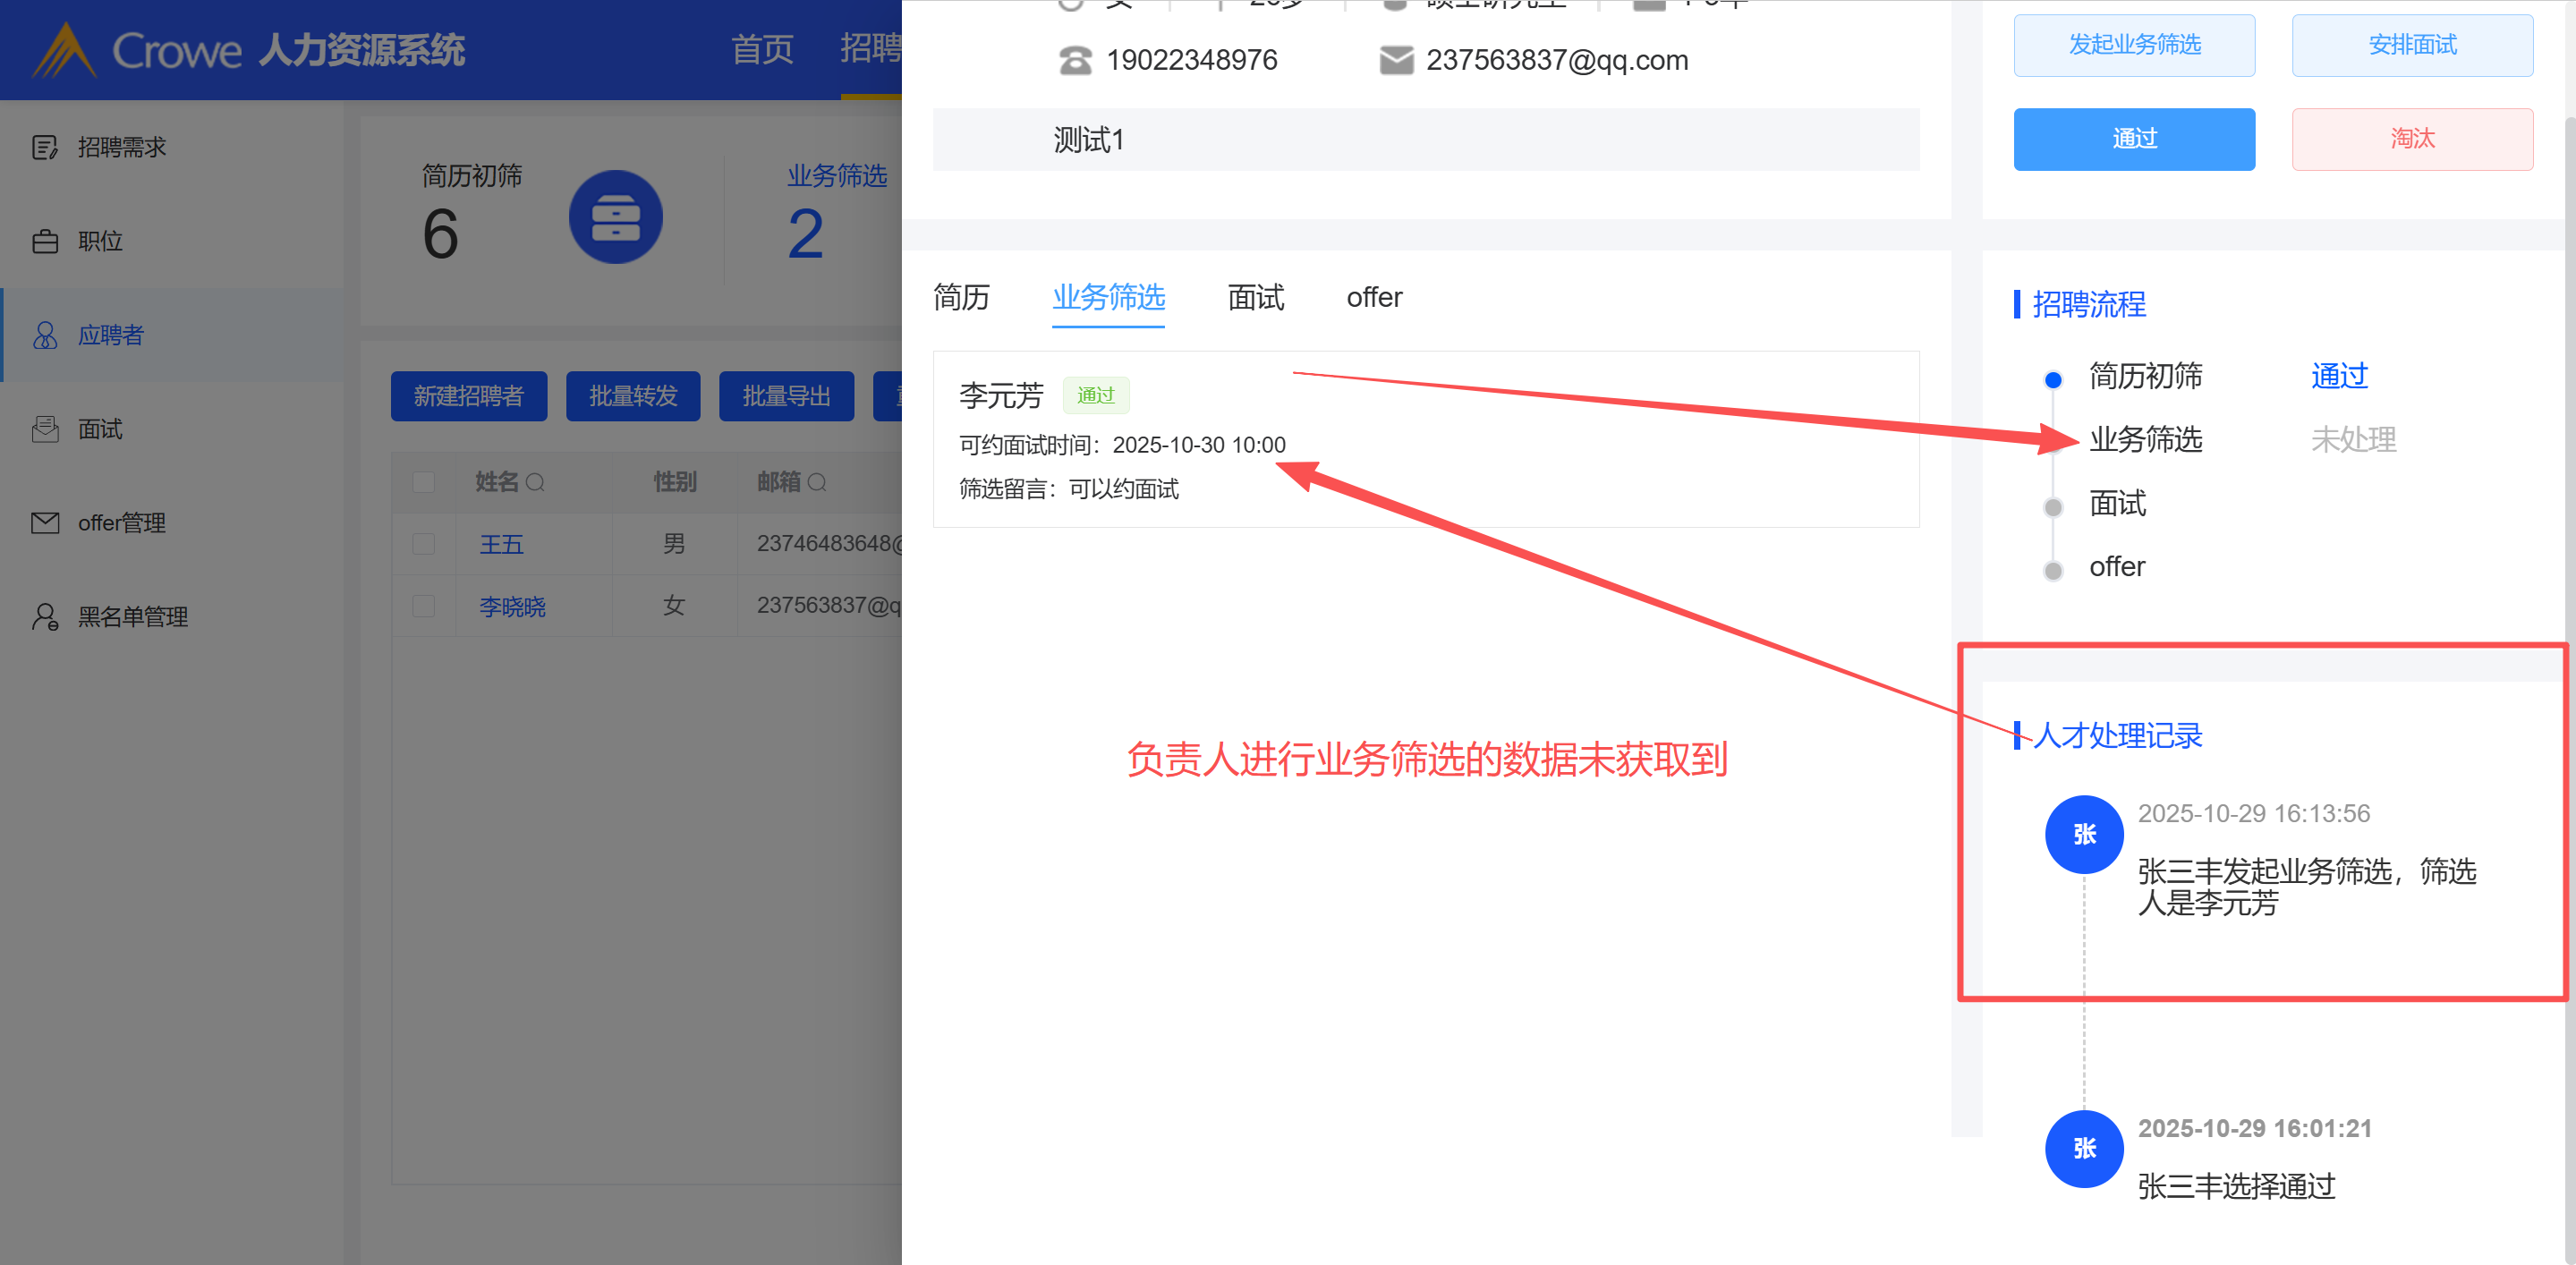Screen dimensions: 2576x1265
Task: Switch to the 简历 tab
Action: tap(961, 297)
